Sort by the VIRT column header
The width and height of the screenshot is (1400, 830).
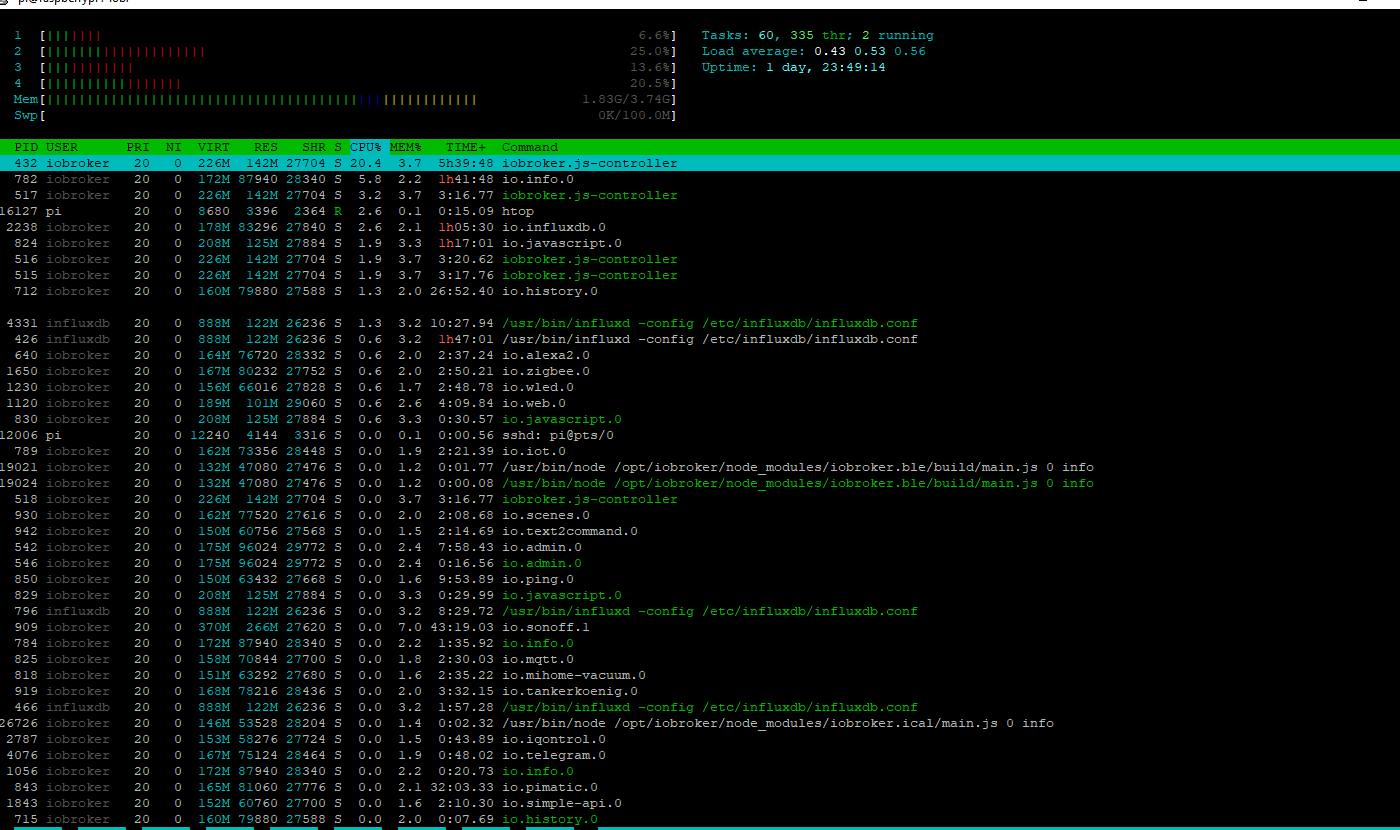(214, 147)
